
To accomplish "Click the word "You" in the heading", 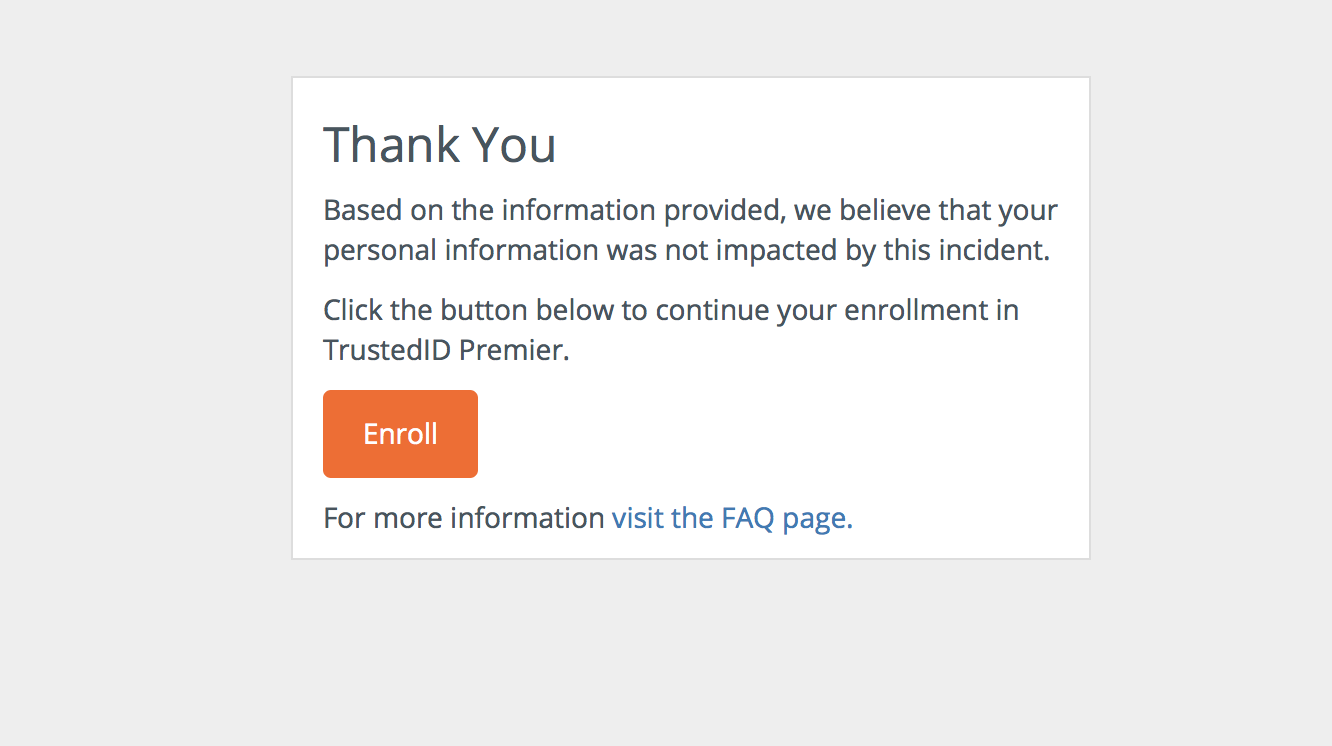I will pos(513,145).
